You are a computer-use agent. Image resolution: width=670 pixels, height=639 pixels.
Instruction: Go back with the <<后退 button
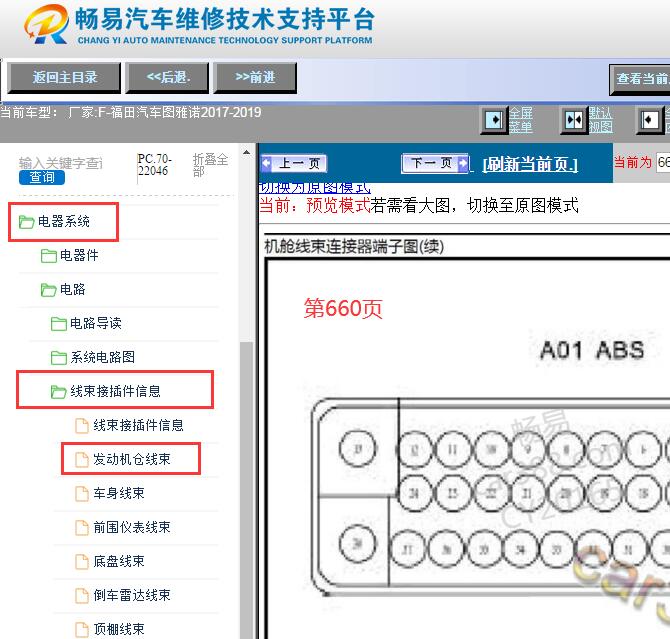(x=168, y=77)
